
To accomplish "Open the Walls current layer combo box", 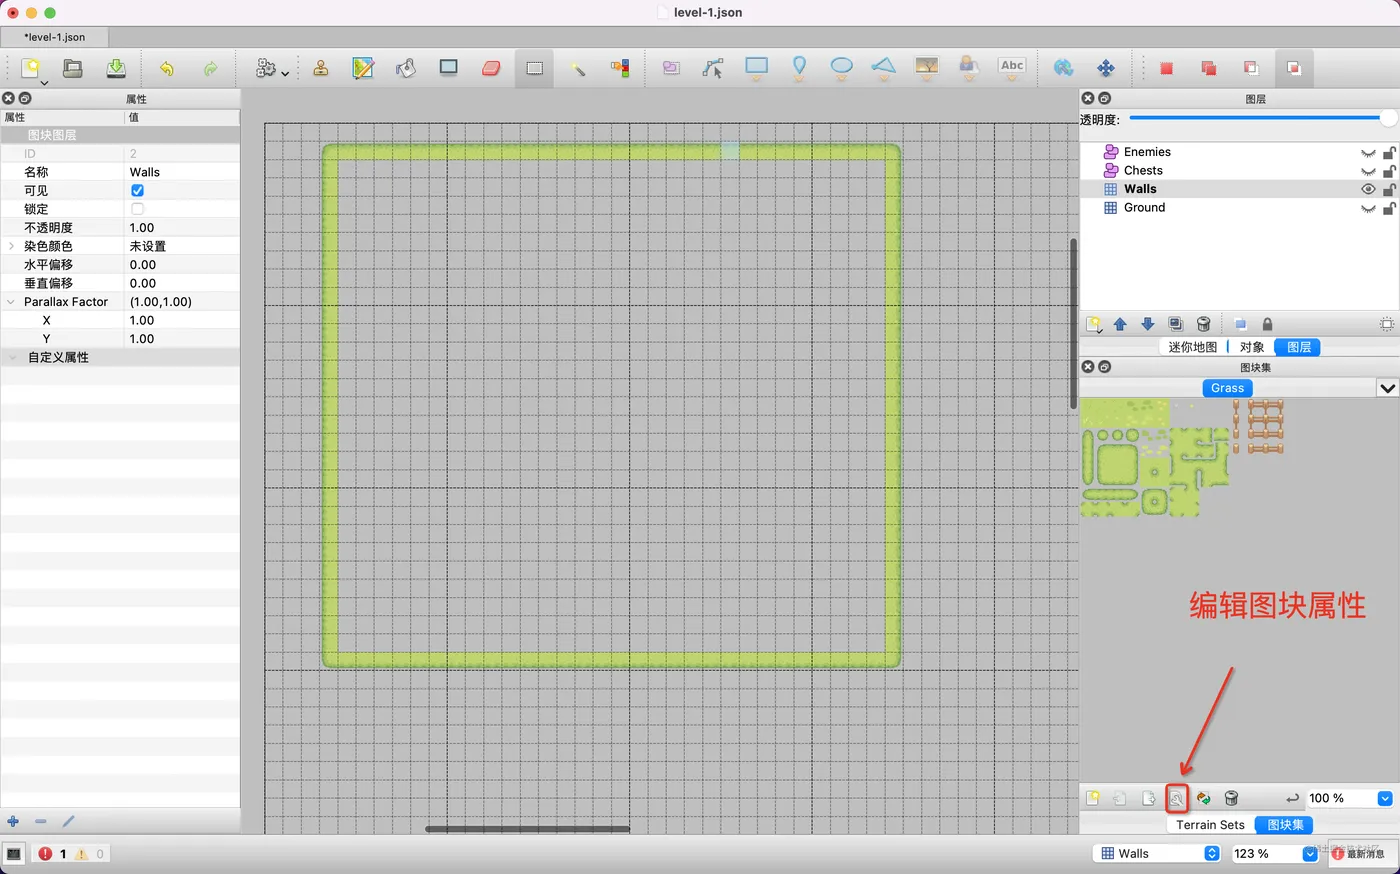I will click(x=1157, y=853).
